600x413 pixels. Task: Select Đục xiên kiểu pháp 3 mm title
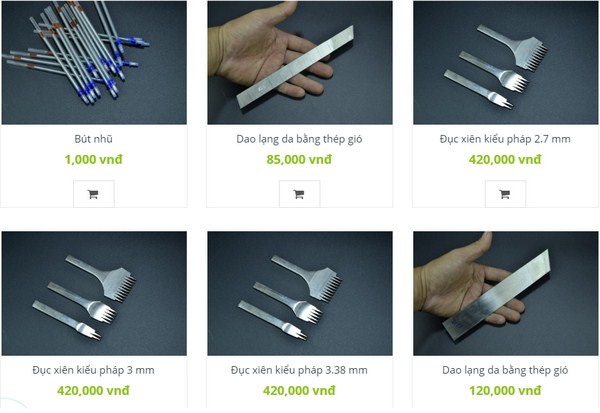[93, 371]
